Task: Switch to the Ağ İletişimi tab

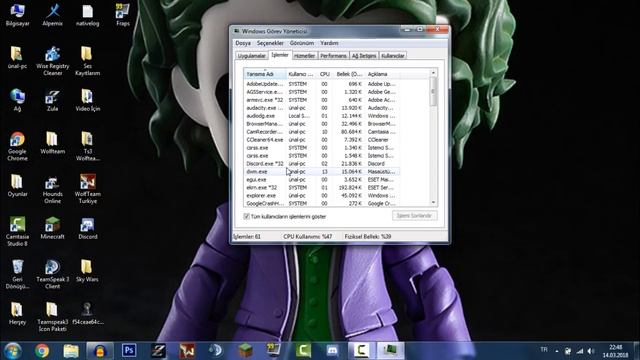Action: [364, 56]
